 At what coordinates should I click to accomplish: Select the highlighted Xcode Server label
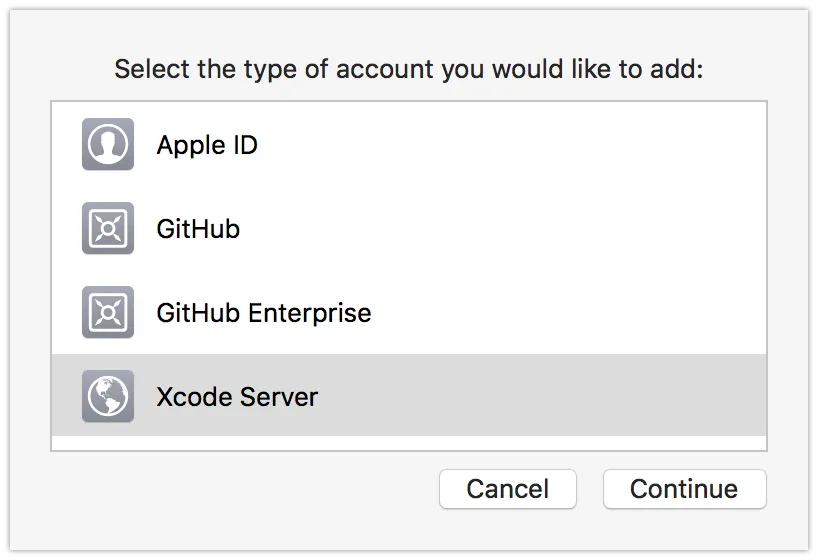pyautogui.click(x=237, y=396)
